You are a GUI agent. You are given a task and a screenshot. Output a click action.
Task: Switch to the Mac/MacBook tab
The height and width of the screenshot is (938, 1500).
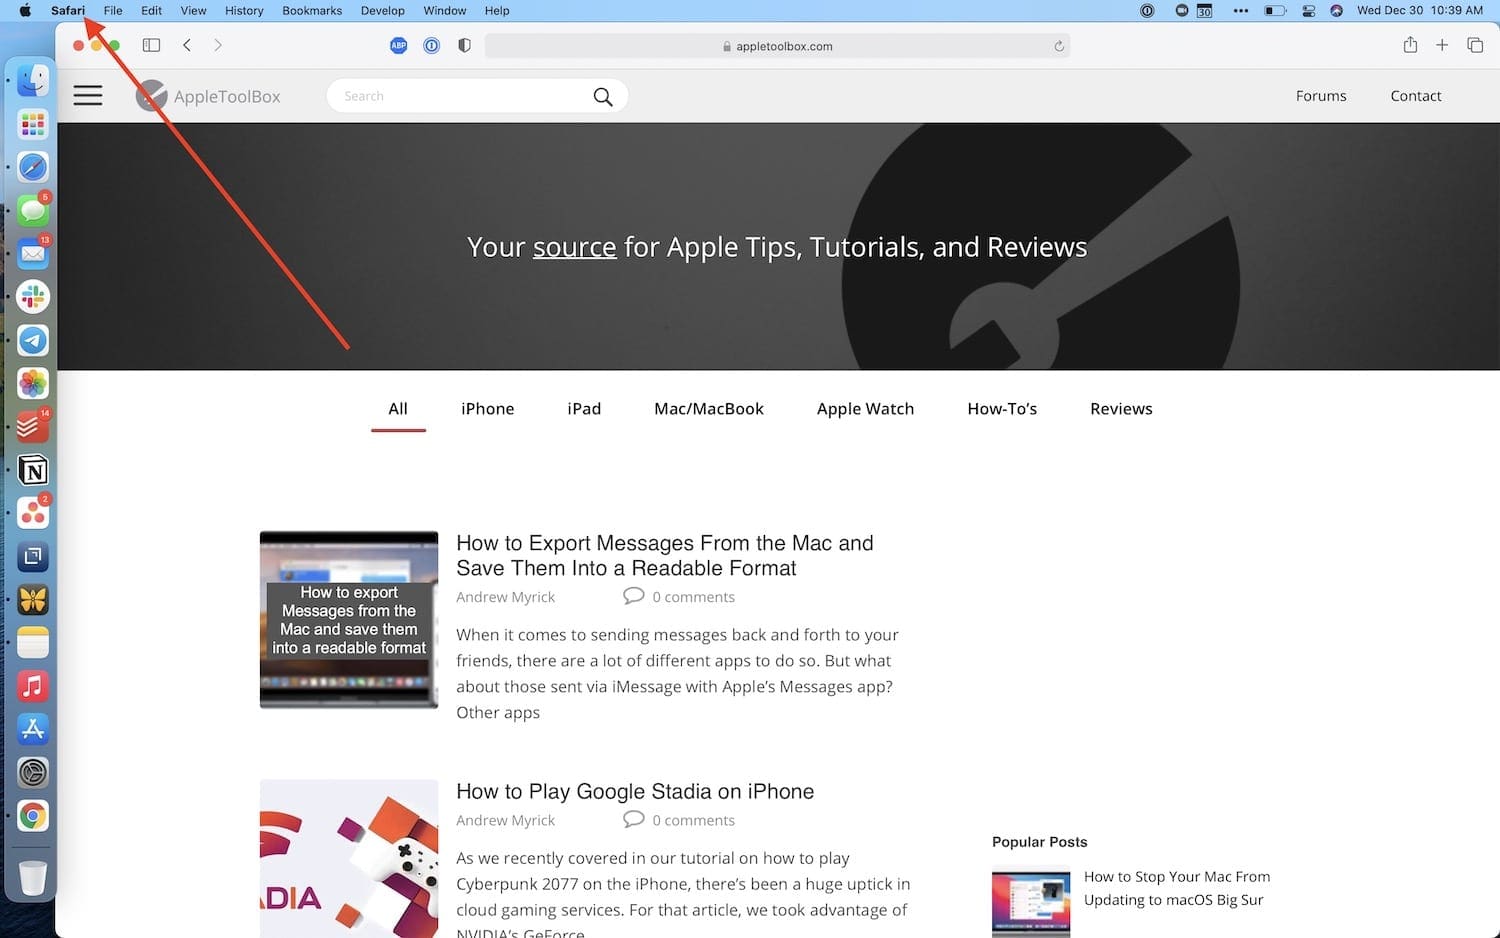(709, 408)
